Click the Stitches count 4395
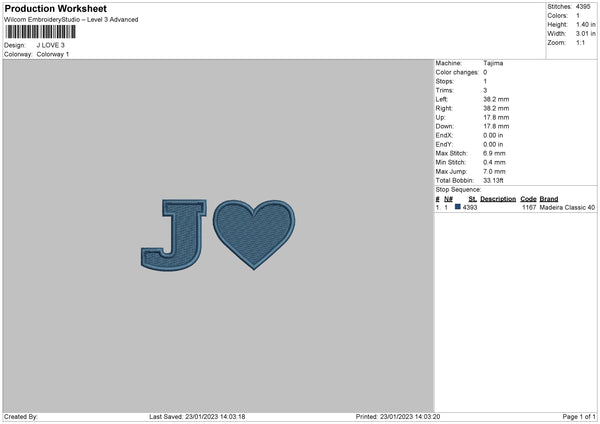Viewport: 600px width, 424px height. pyautogui.click(x=585, y=6)
